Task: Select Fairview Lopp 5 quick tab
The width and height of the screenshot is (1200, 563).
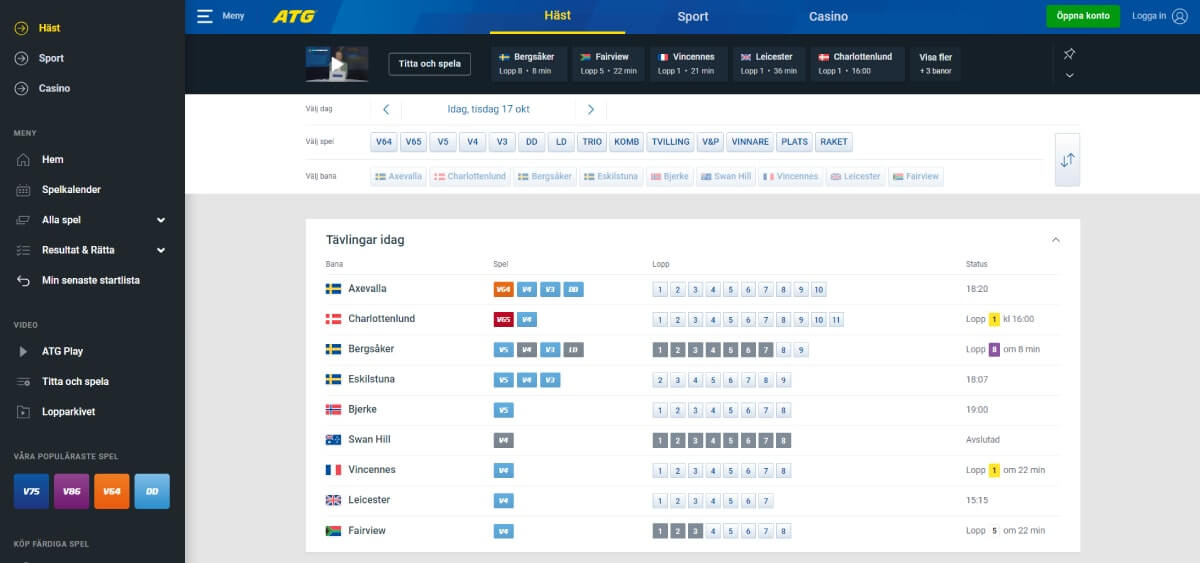Action: 609,64
